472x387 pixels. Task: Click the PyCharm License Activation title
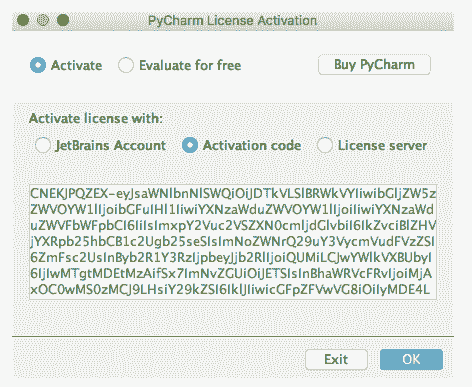coord(232,21)
